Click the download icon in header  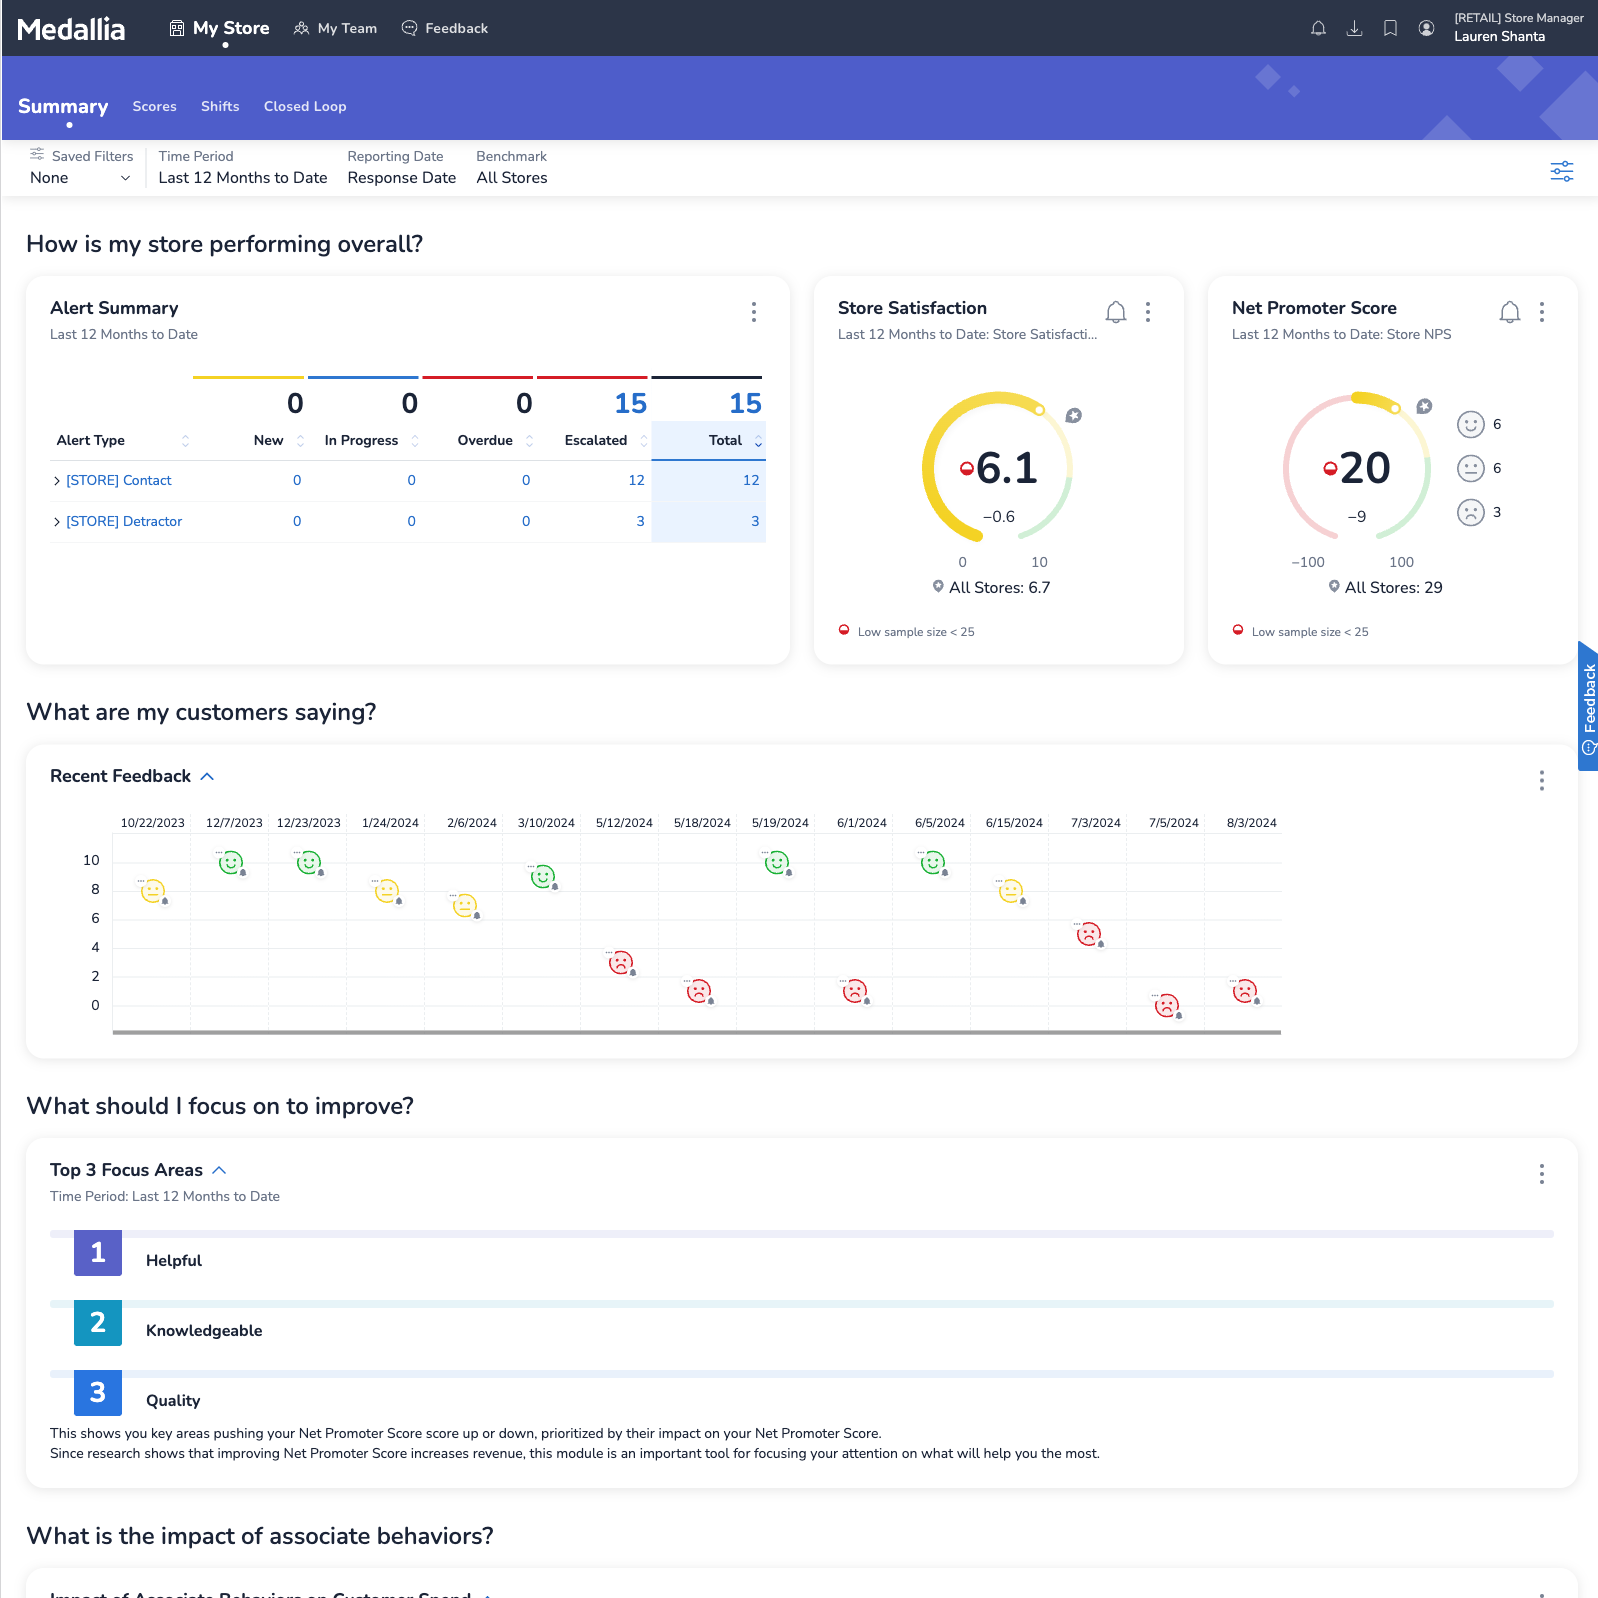(x=1354, y=28)
